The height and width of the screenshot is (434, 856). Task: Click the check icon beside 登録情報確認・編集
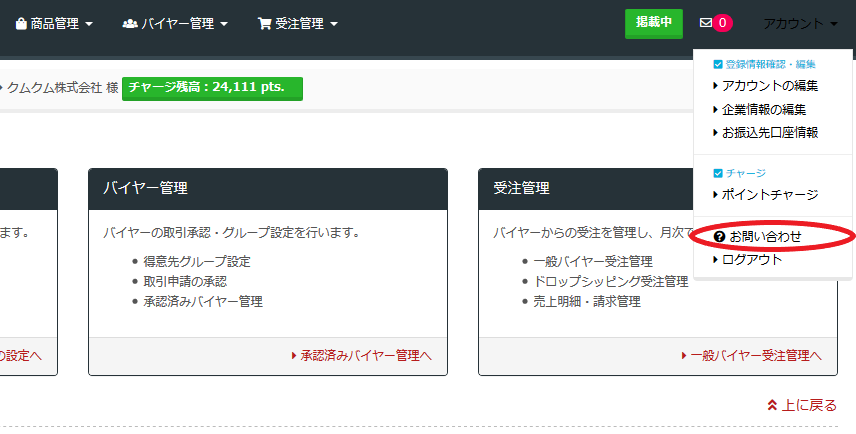(x=718, y=65)
